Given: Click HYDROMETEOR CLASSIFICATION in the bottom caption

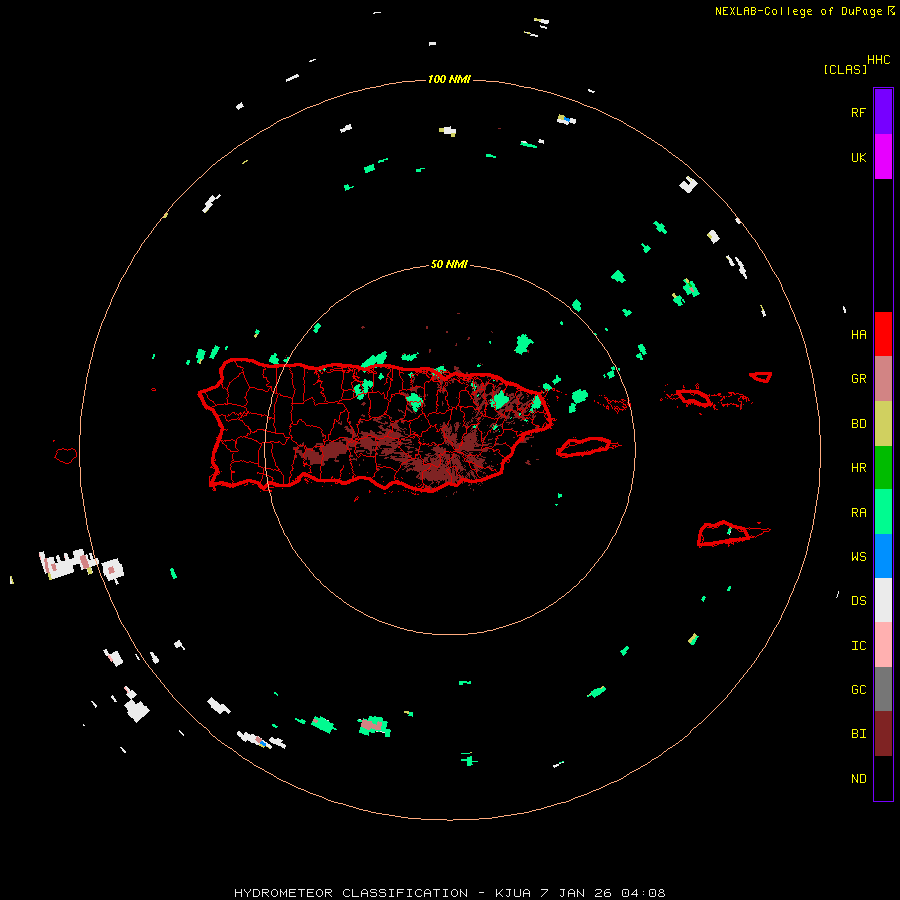Looking at the screenshot, I should (x=351, y=893).
